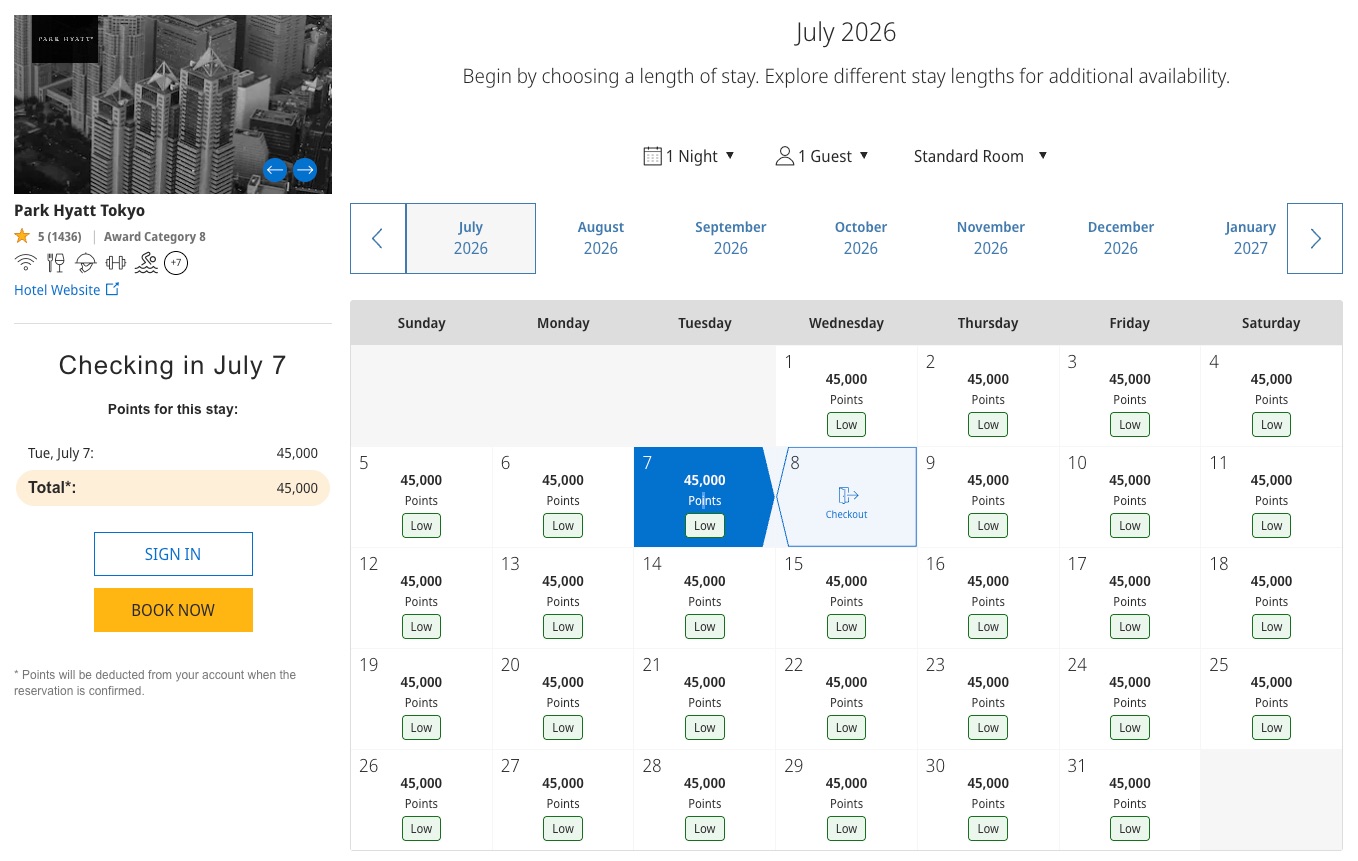Click the concierge bell amenity icon
Screen dimensions: 1358x861
pyautogui.click(x=86, y=263)
